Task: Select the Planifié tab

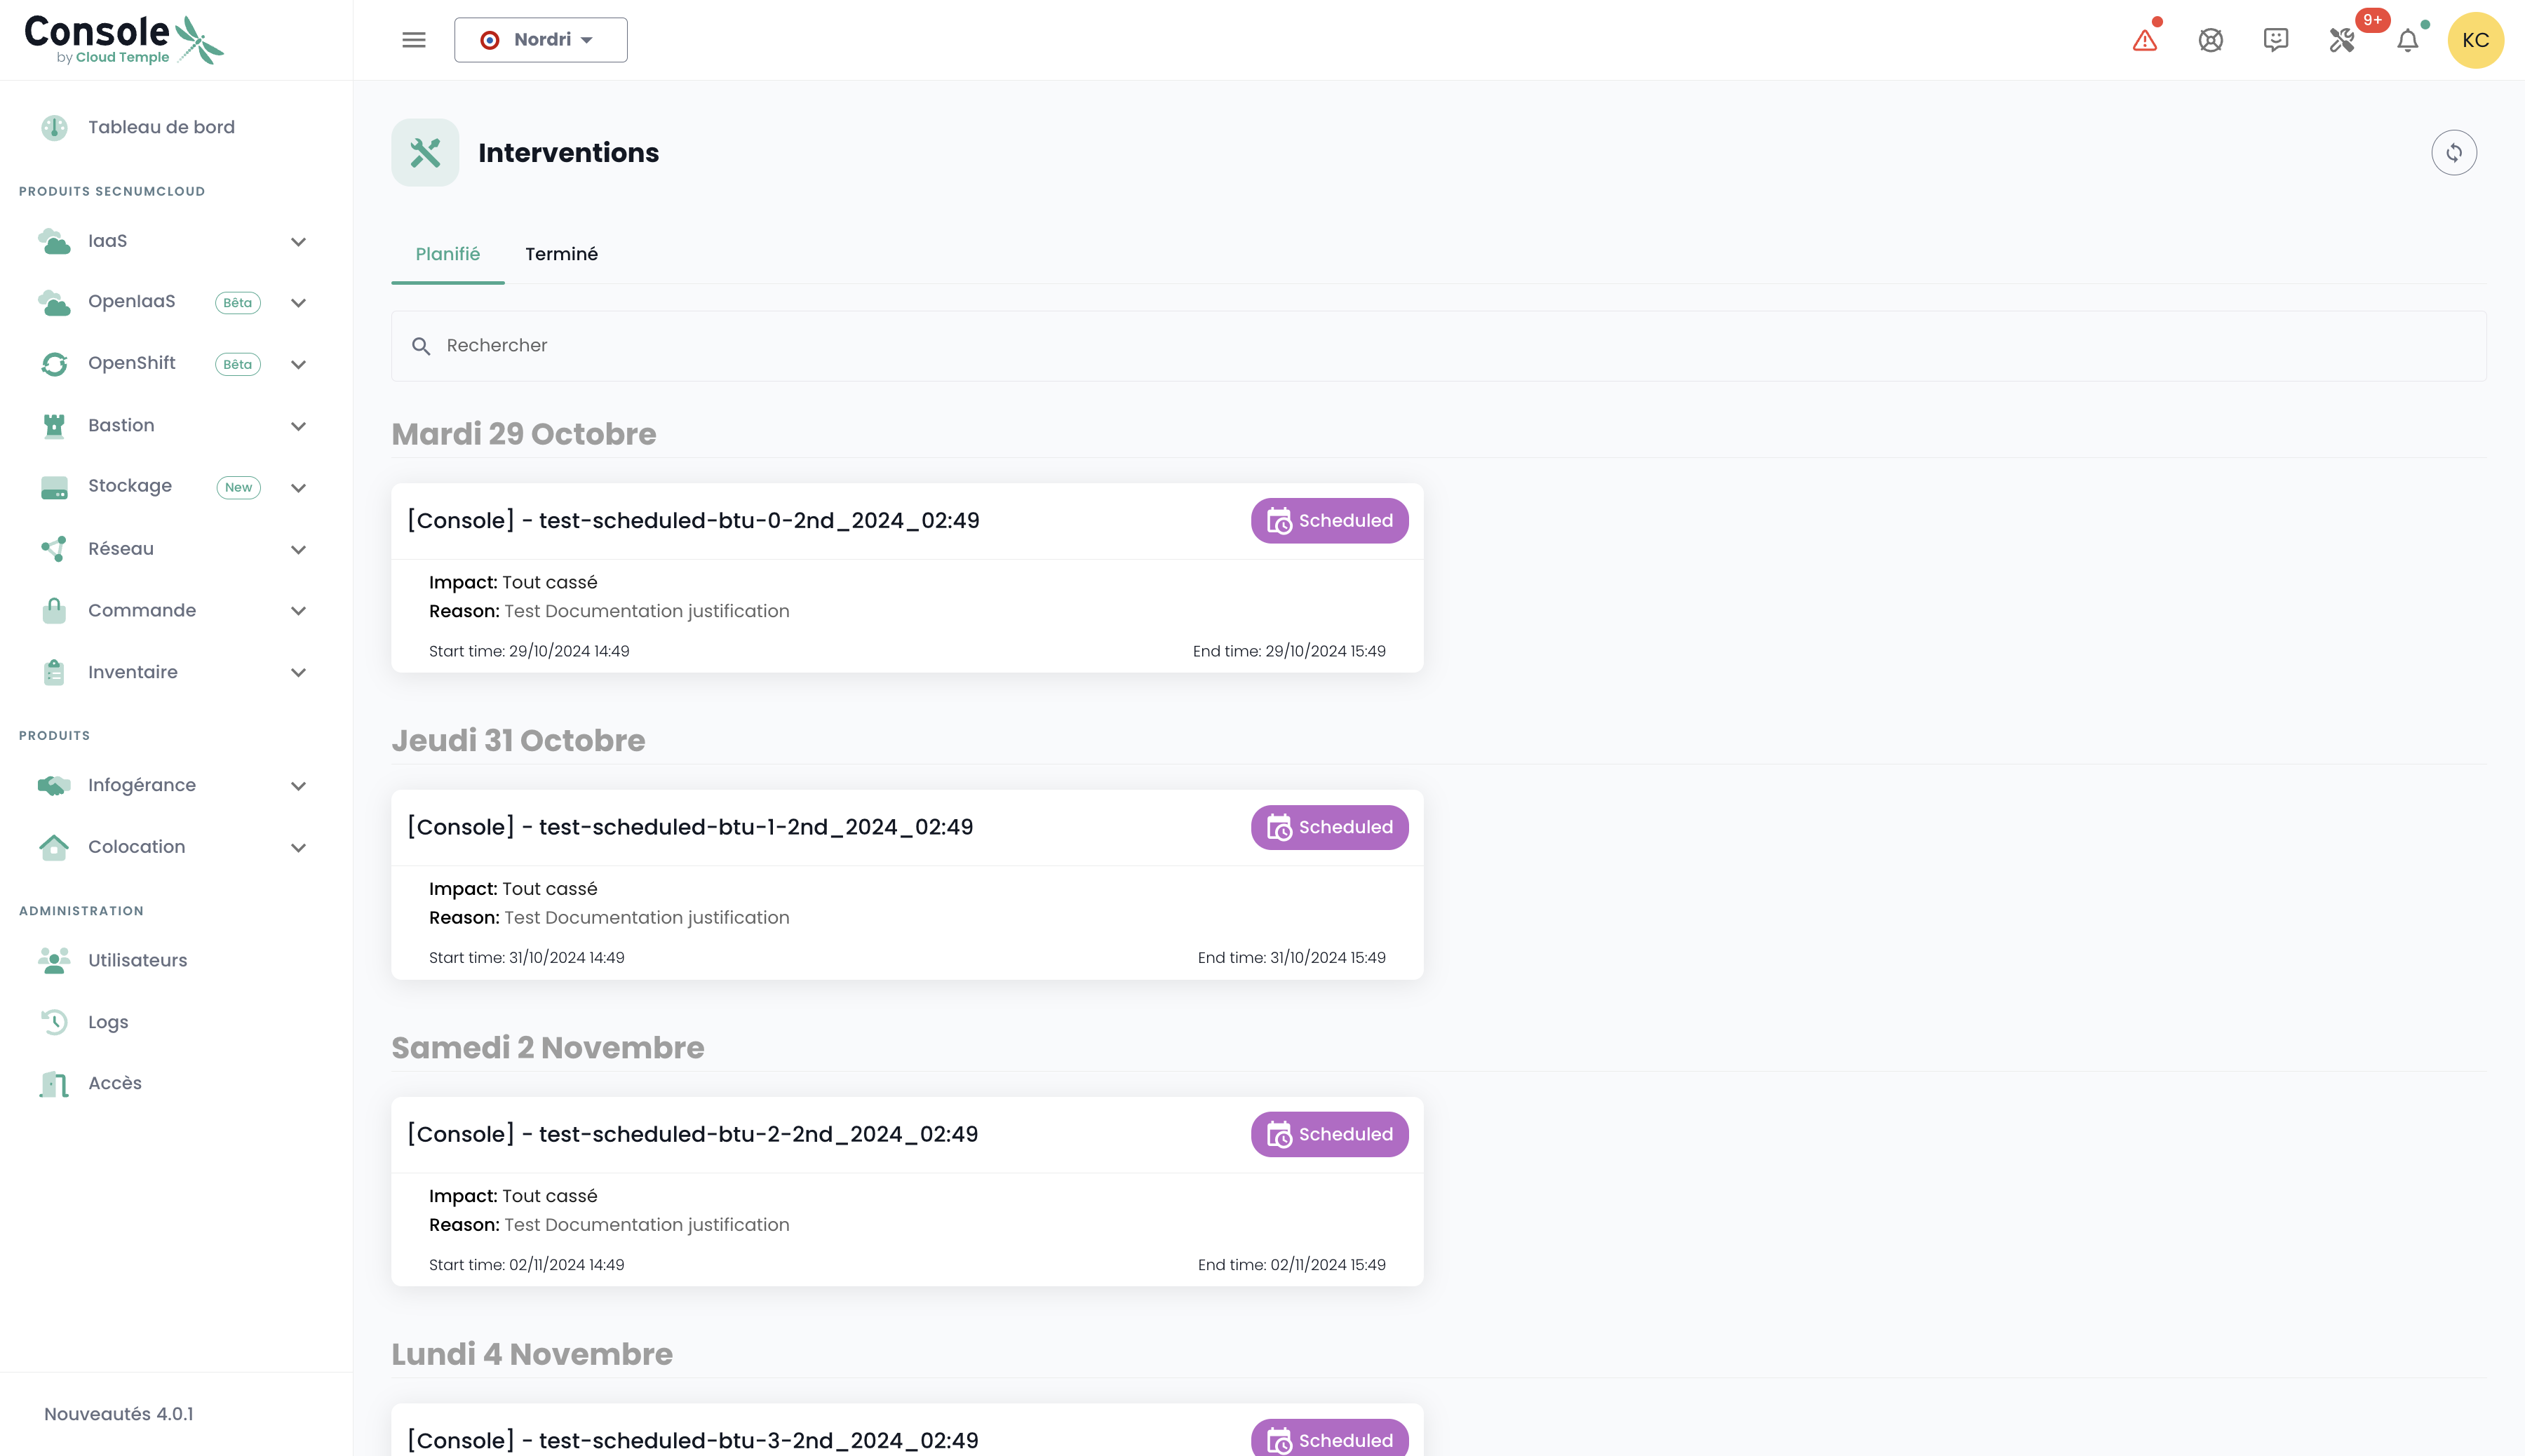Action: [x=447, y=254]
